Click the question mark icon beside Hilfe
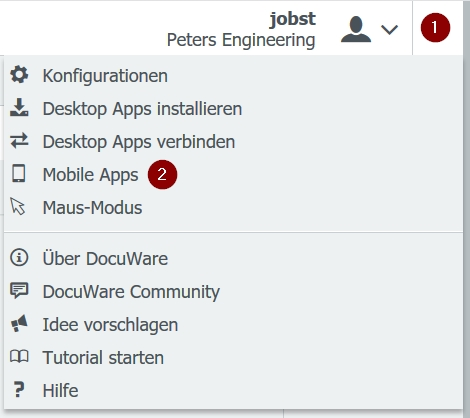 (x=19, y=389)
